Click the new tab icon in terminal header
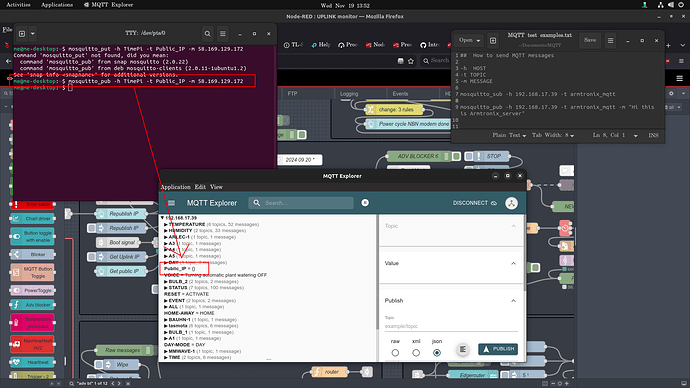 click(x=22, y=33)
